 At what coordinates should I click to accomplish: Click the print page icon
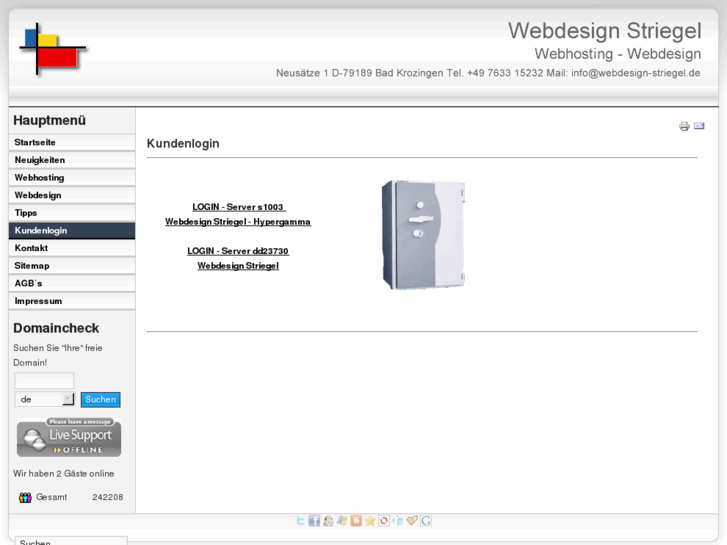click(x=684, y=126)
